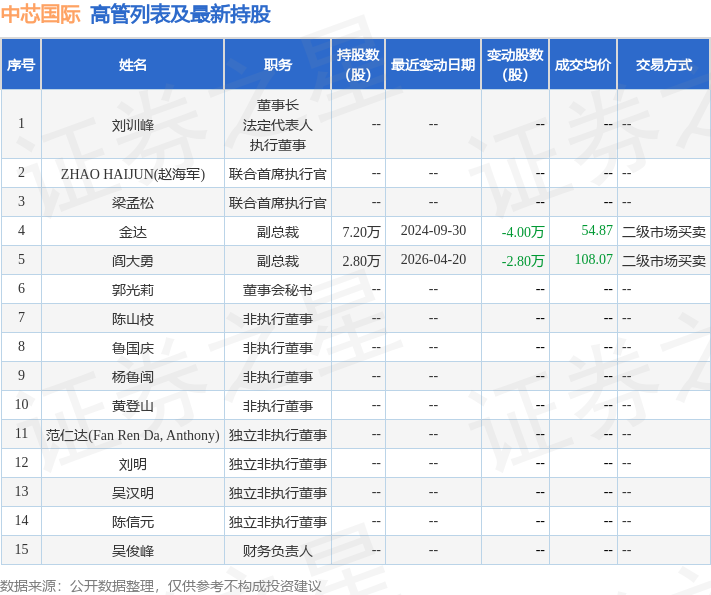Select ZHAO HAIJUN(赵海军) name cell
The height and width of the screenshot is (595, 711).
pyautogui.click(x=132, y=174)
